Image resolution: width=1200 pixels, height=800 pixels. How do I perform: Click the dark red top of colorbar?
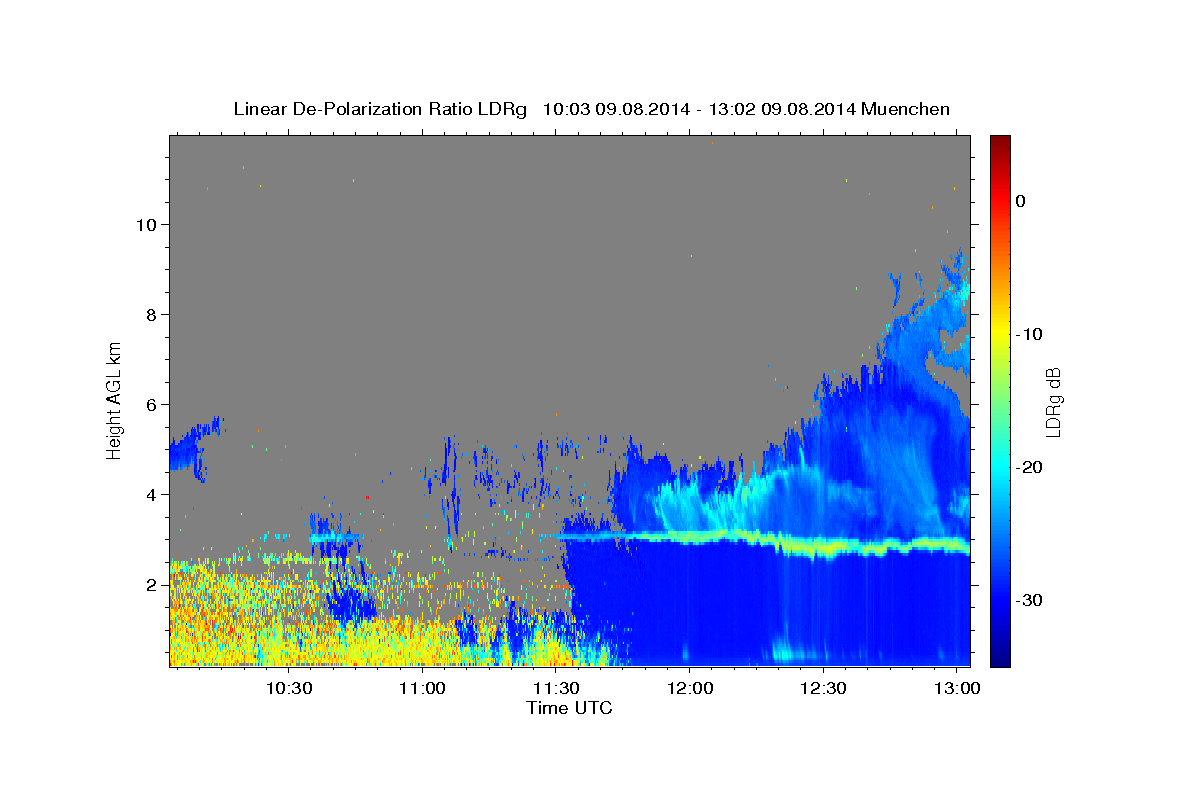pyautogui.click(x=1000, y=145)
